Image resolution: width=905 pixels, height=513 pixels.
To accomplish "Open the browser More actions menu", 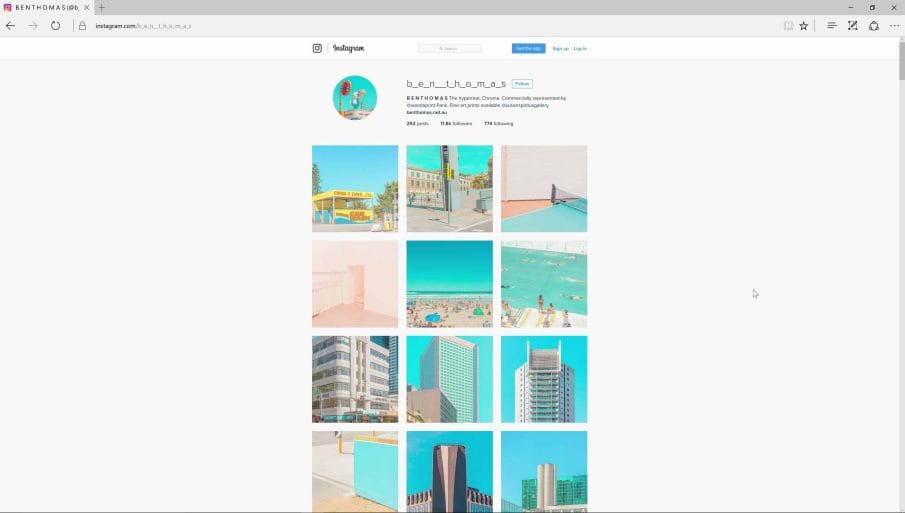I will coord(894,26).
